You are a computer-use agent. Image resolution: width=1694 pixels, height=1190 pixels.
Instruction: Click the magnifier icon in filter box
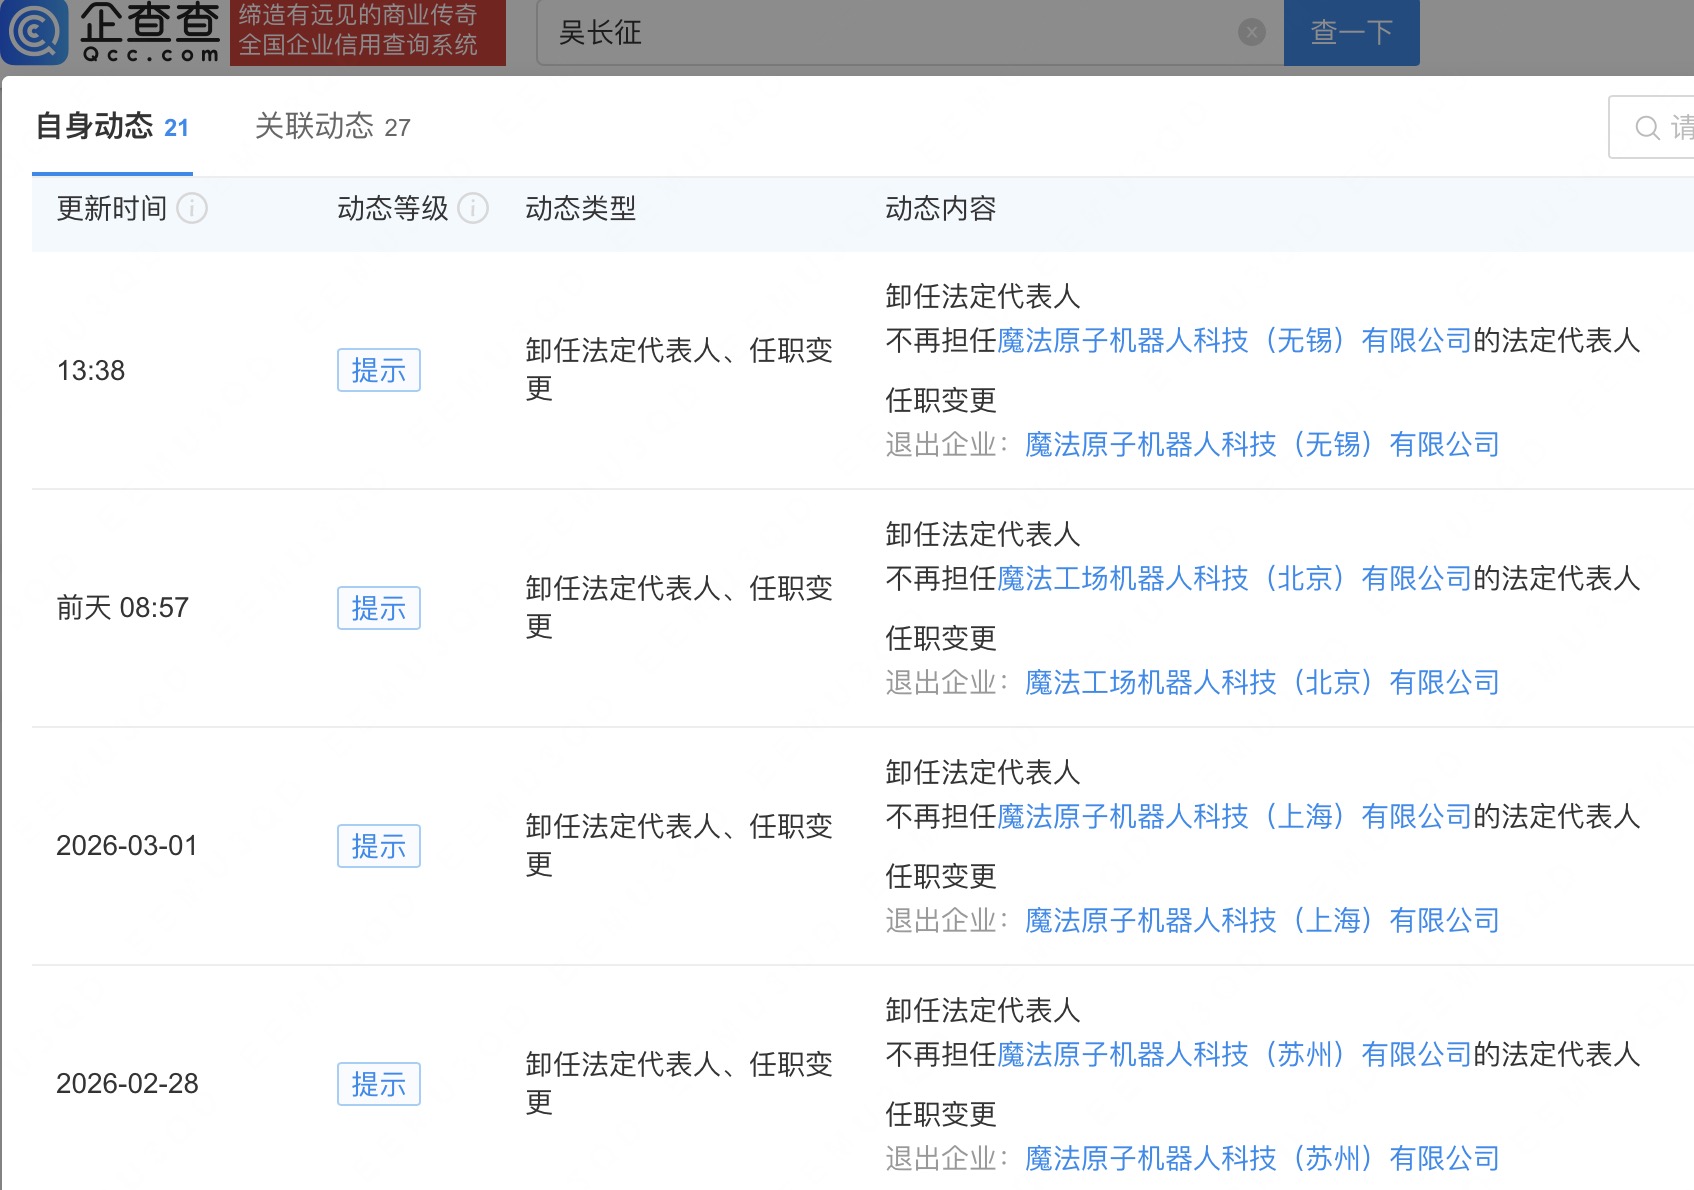pos(1646,128)
